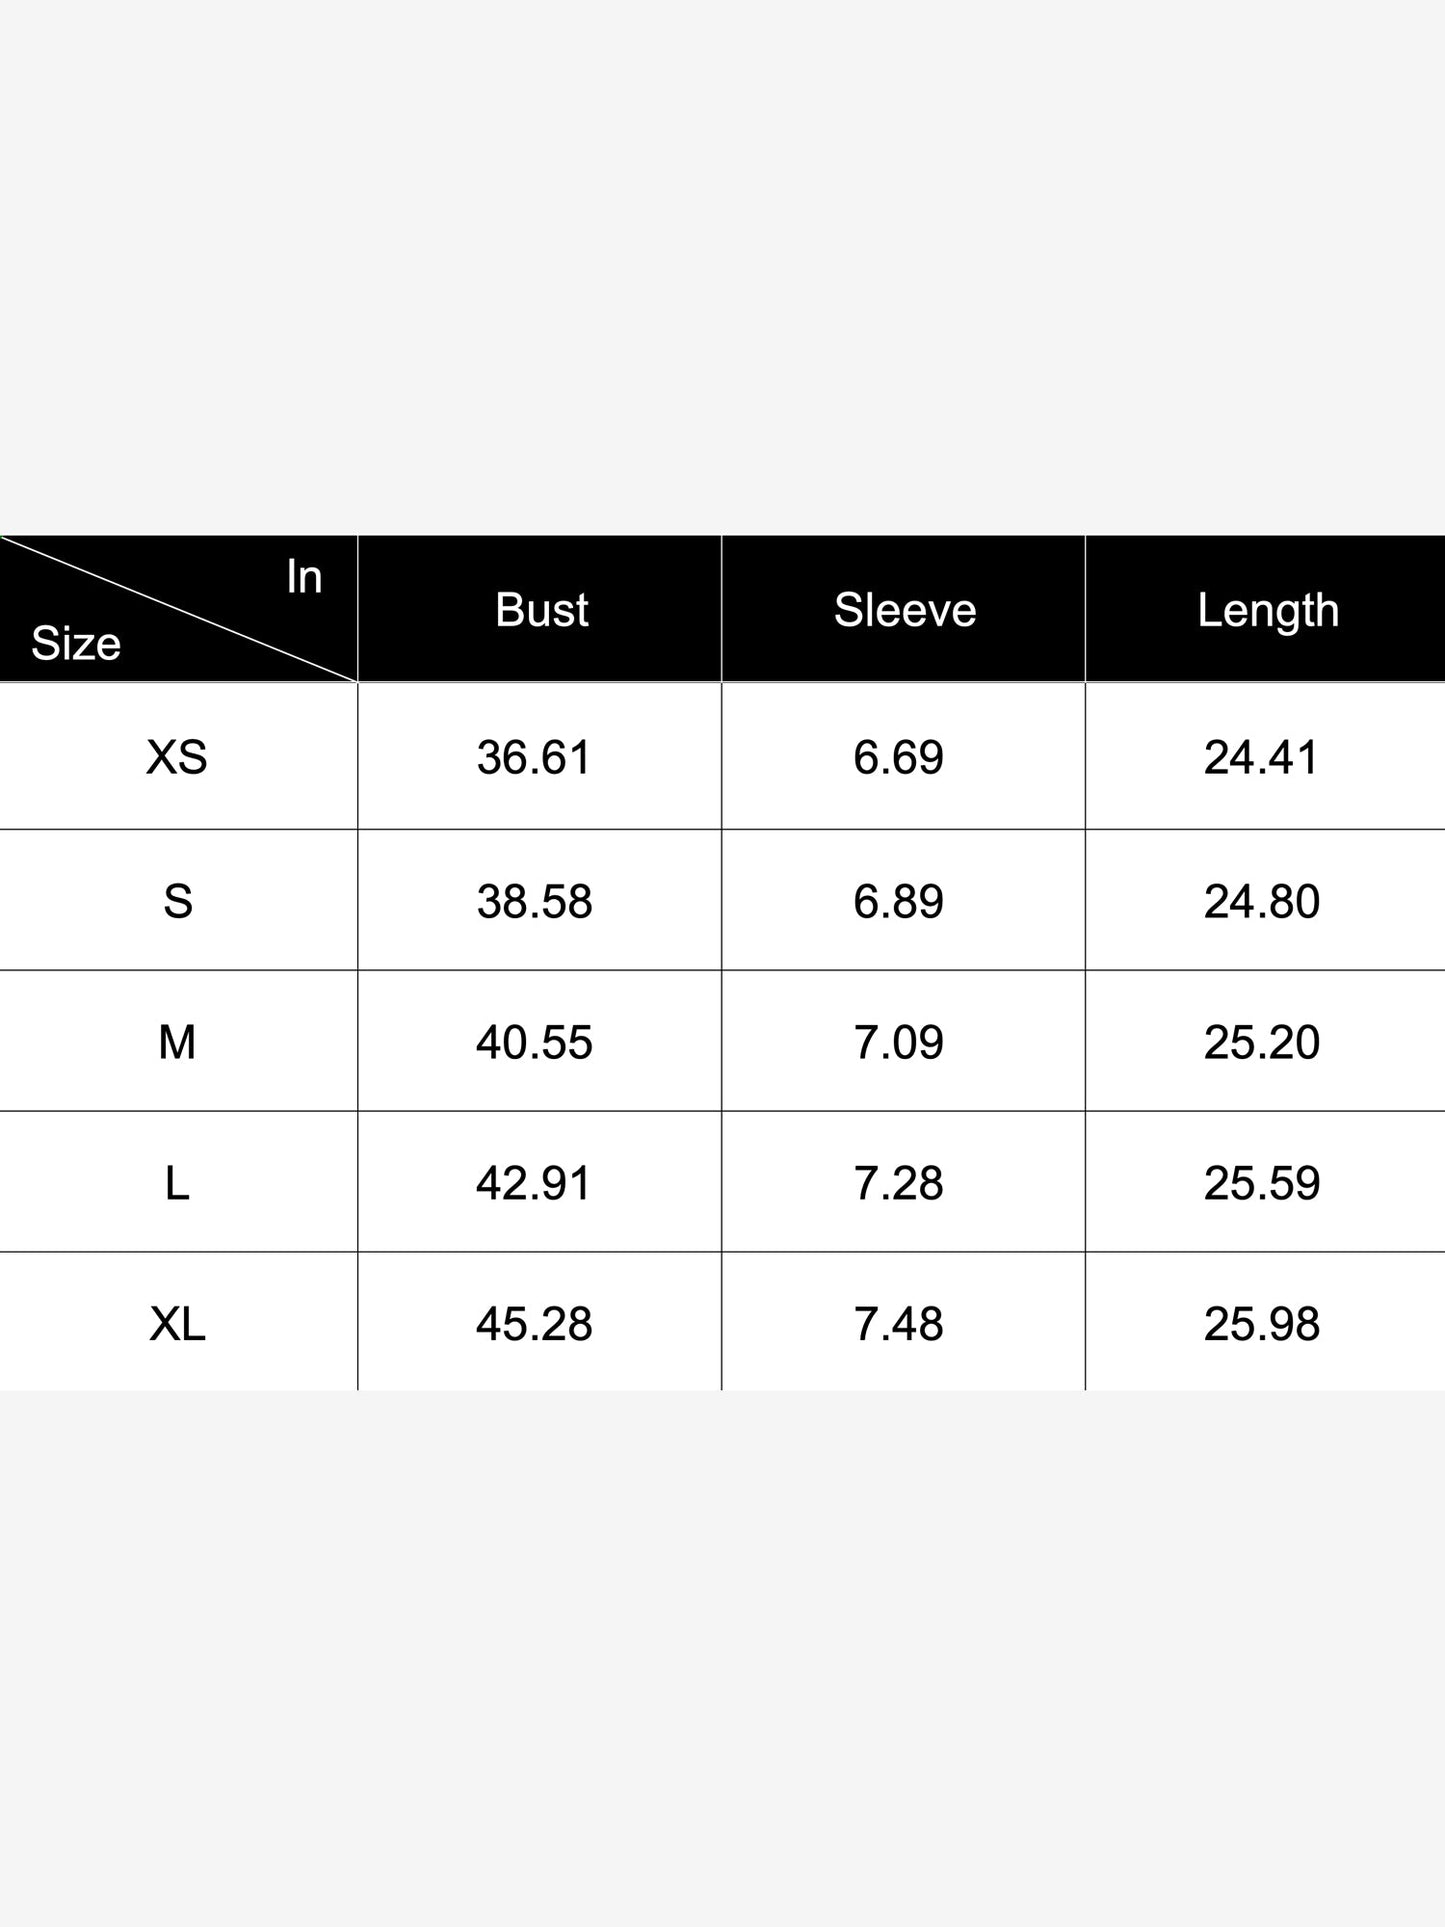Click the Length column header

1267,609
